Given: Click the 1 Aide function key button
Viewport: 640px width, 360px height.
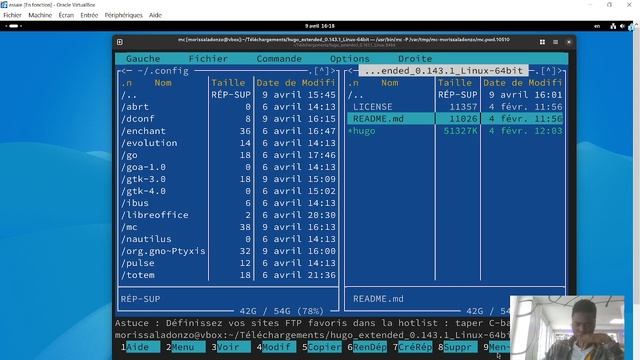Looking at the screenshot, I should (x=140, y=347).
